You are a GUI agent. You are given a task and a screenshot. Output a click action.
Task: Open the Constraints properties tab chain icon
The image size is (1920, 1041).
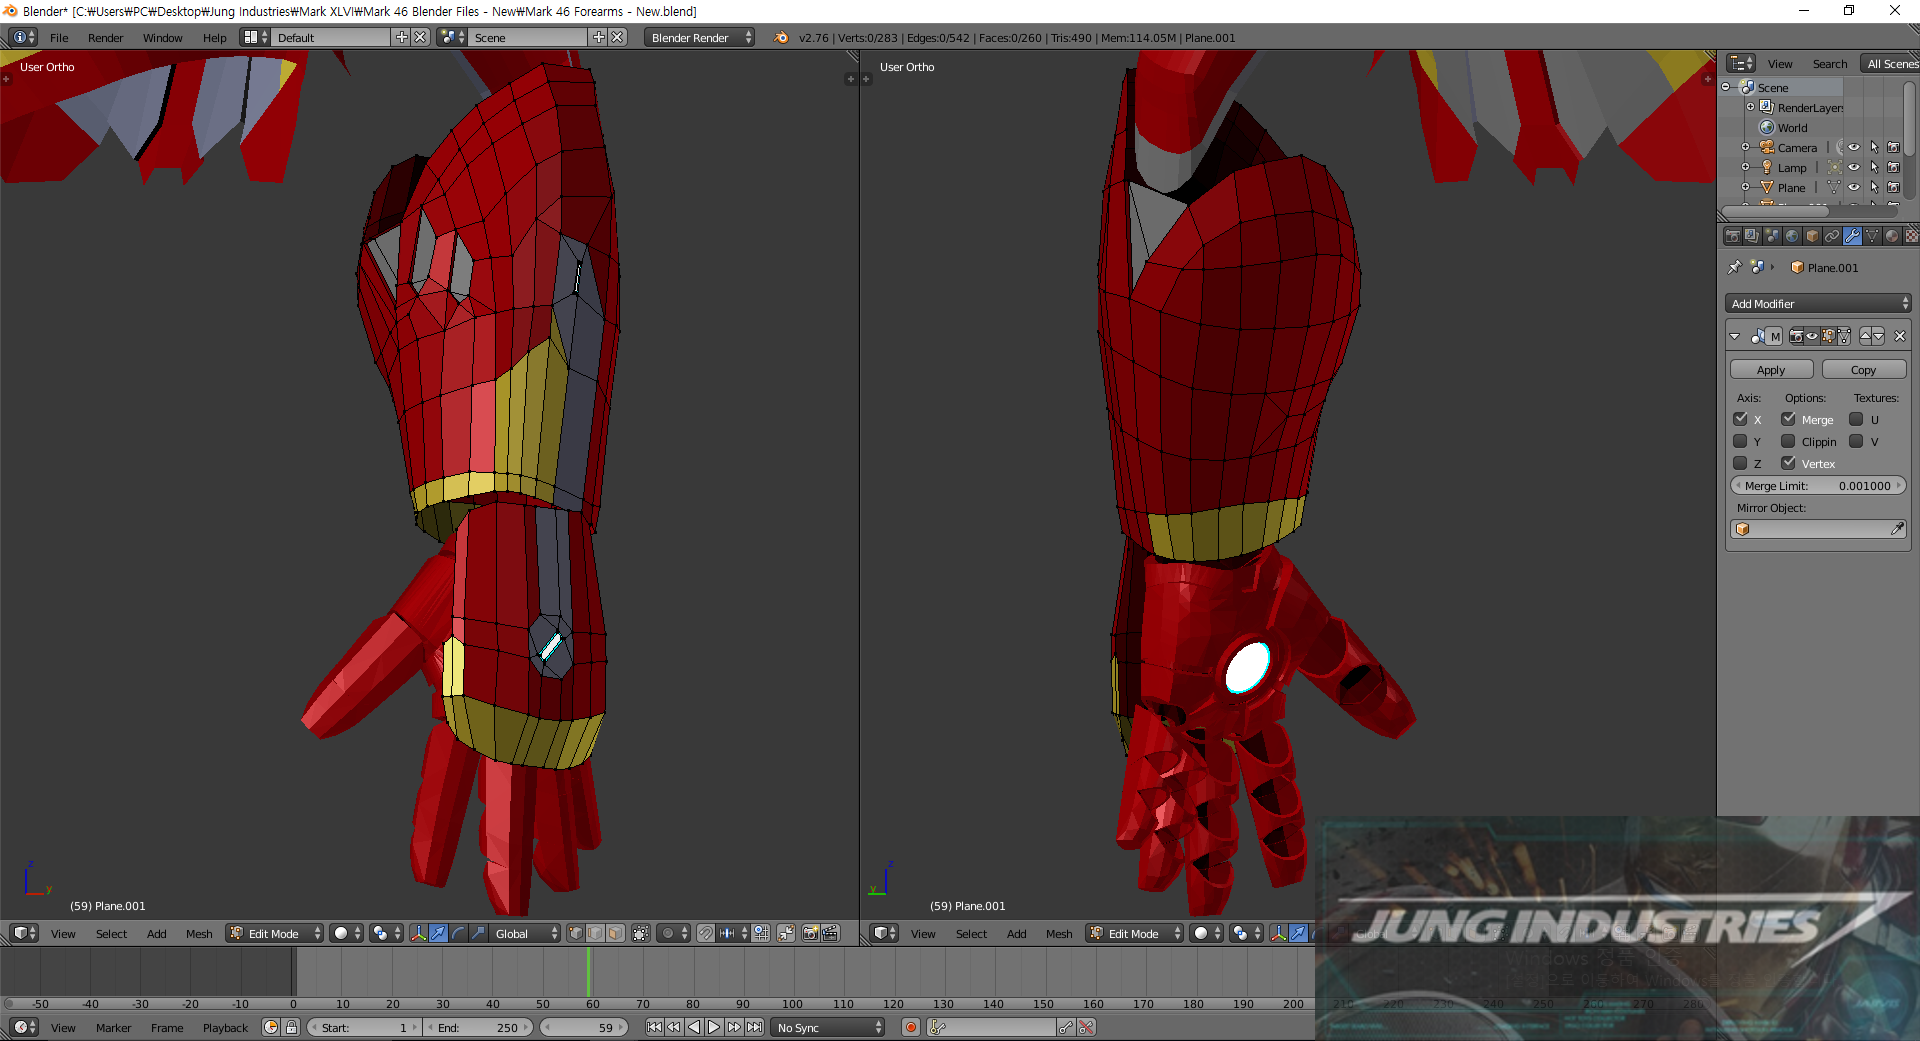1832,236
